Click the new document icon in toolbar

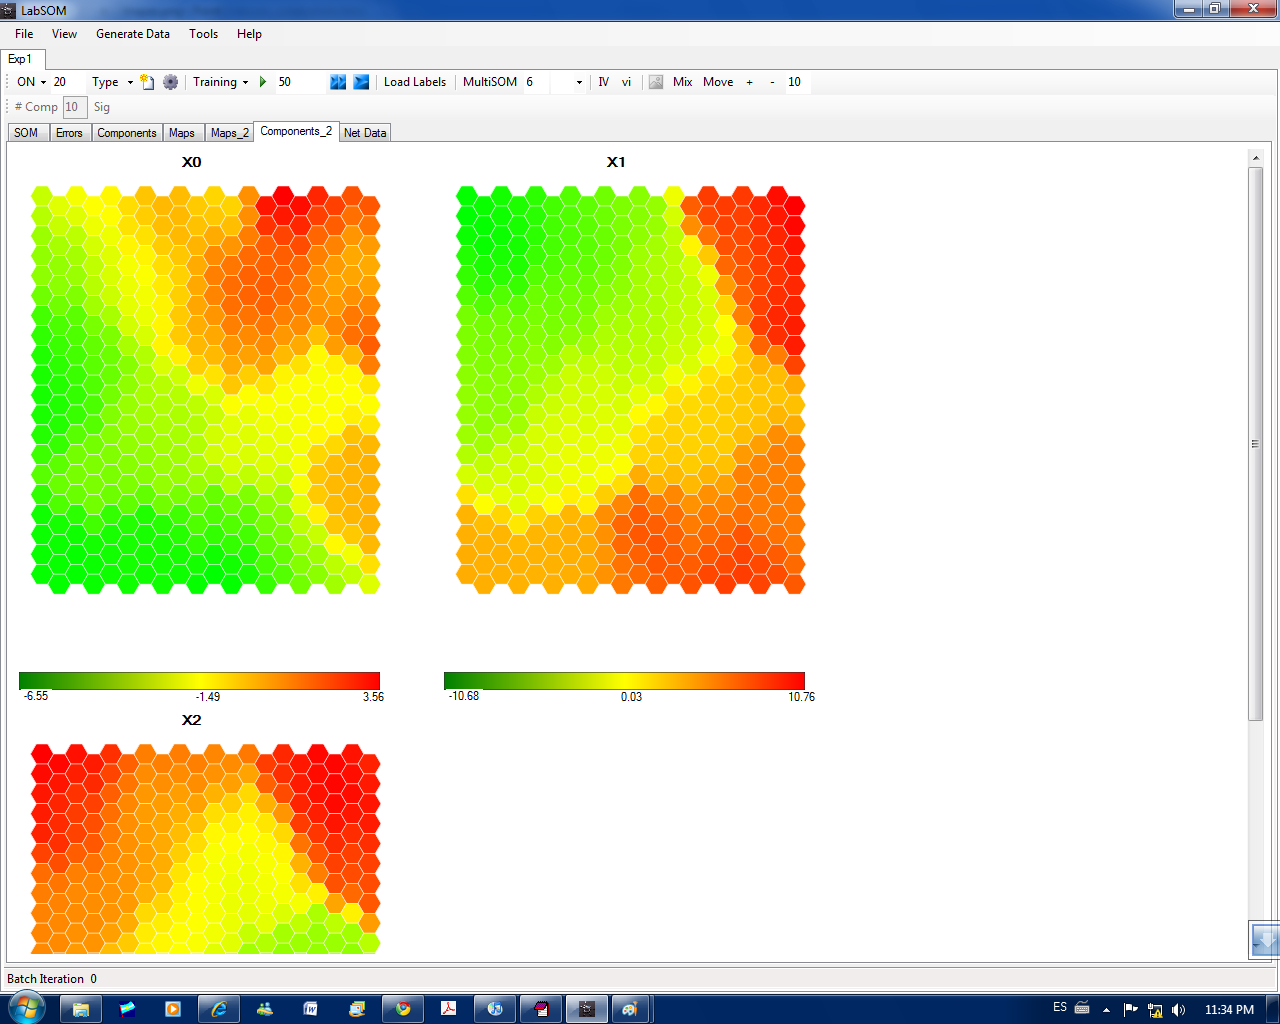tap(147, 82)
